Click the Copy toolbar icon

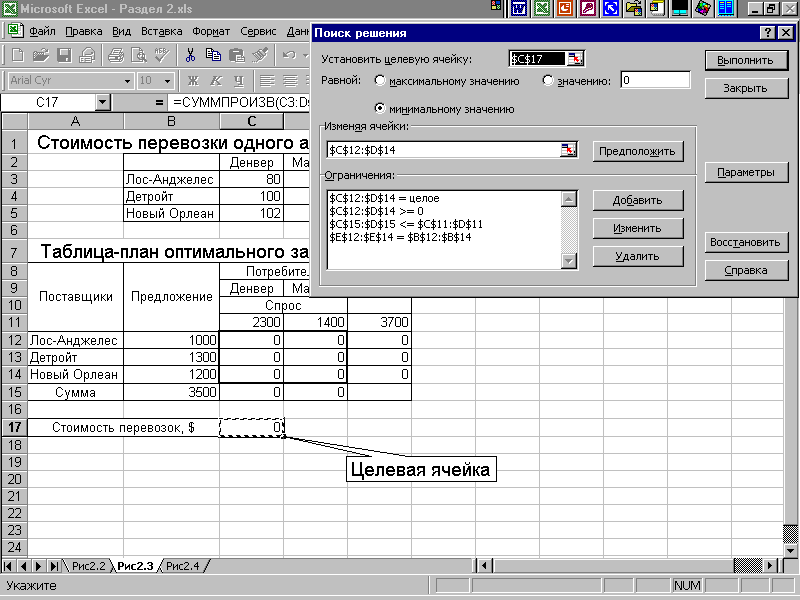pyautogui.click(x=213, y=55)
